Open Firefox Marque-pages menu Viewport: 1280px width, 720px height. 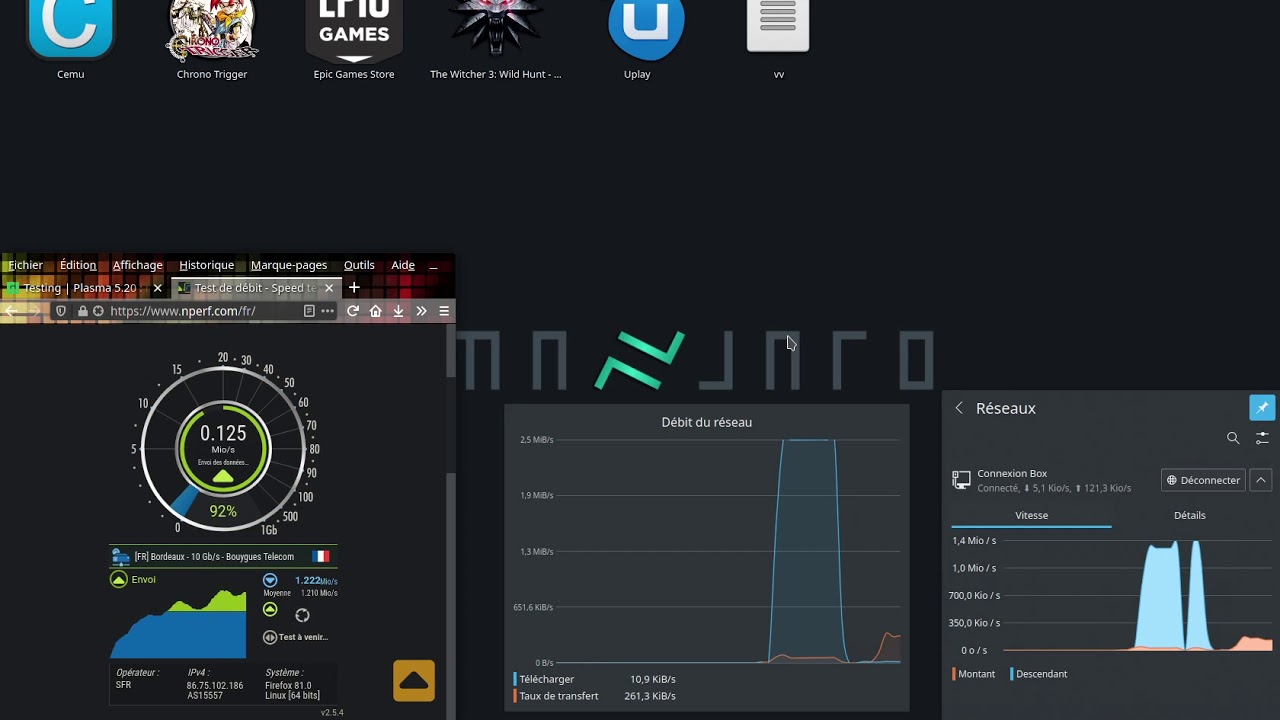pos(289,265)
